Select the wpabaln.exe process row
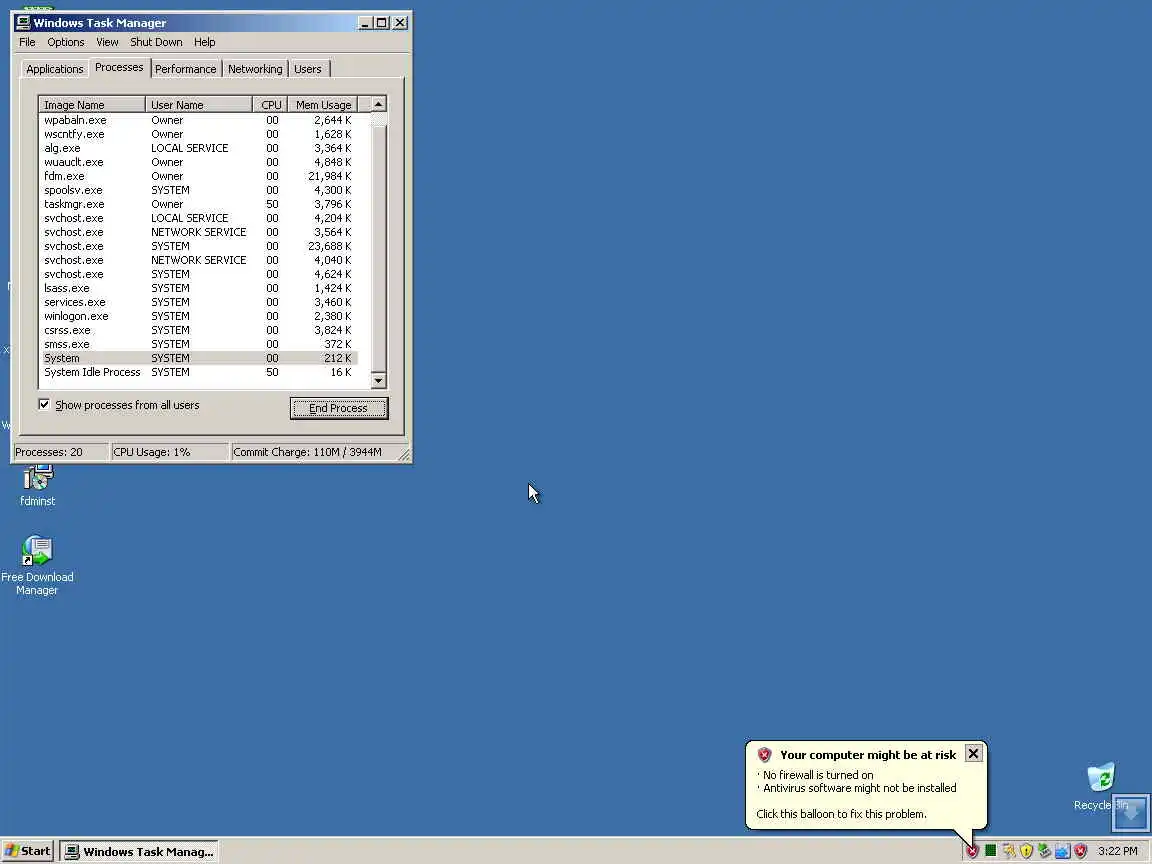This screenshot has width=1152, height=864. click(198, 120)
